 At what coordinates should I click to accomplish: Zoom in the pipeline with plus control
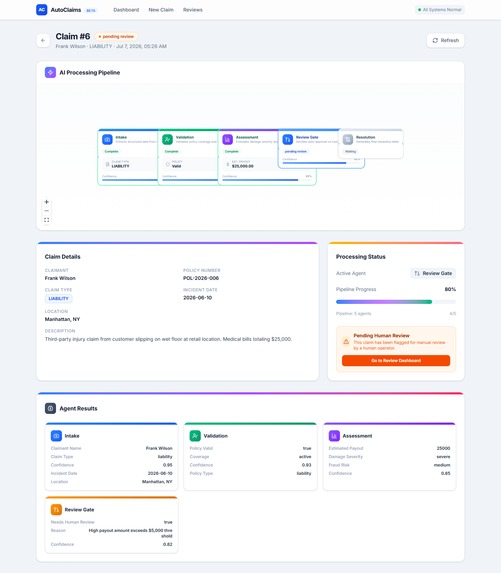point(46,202)
